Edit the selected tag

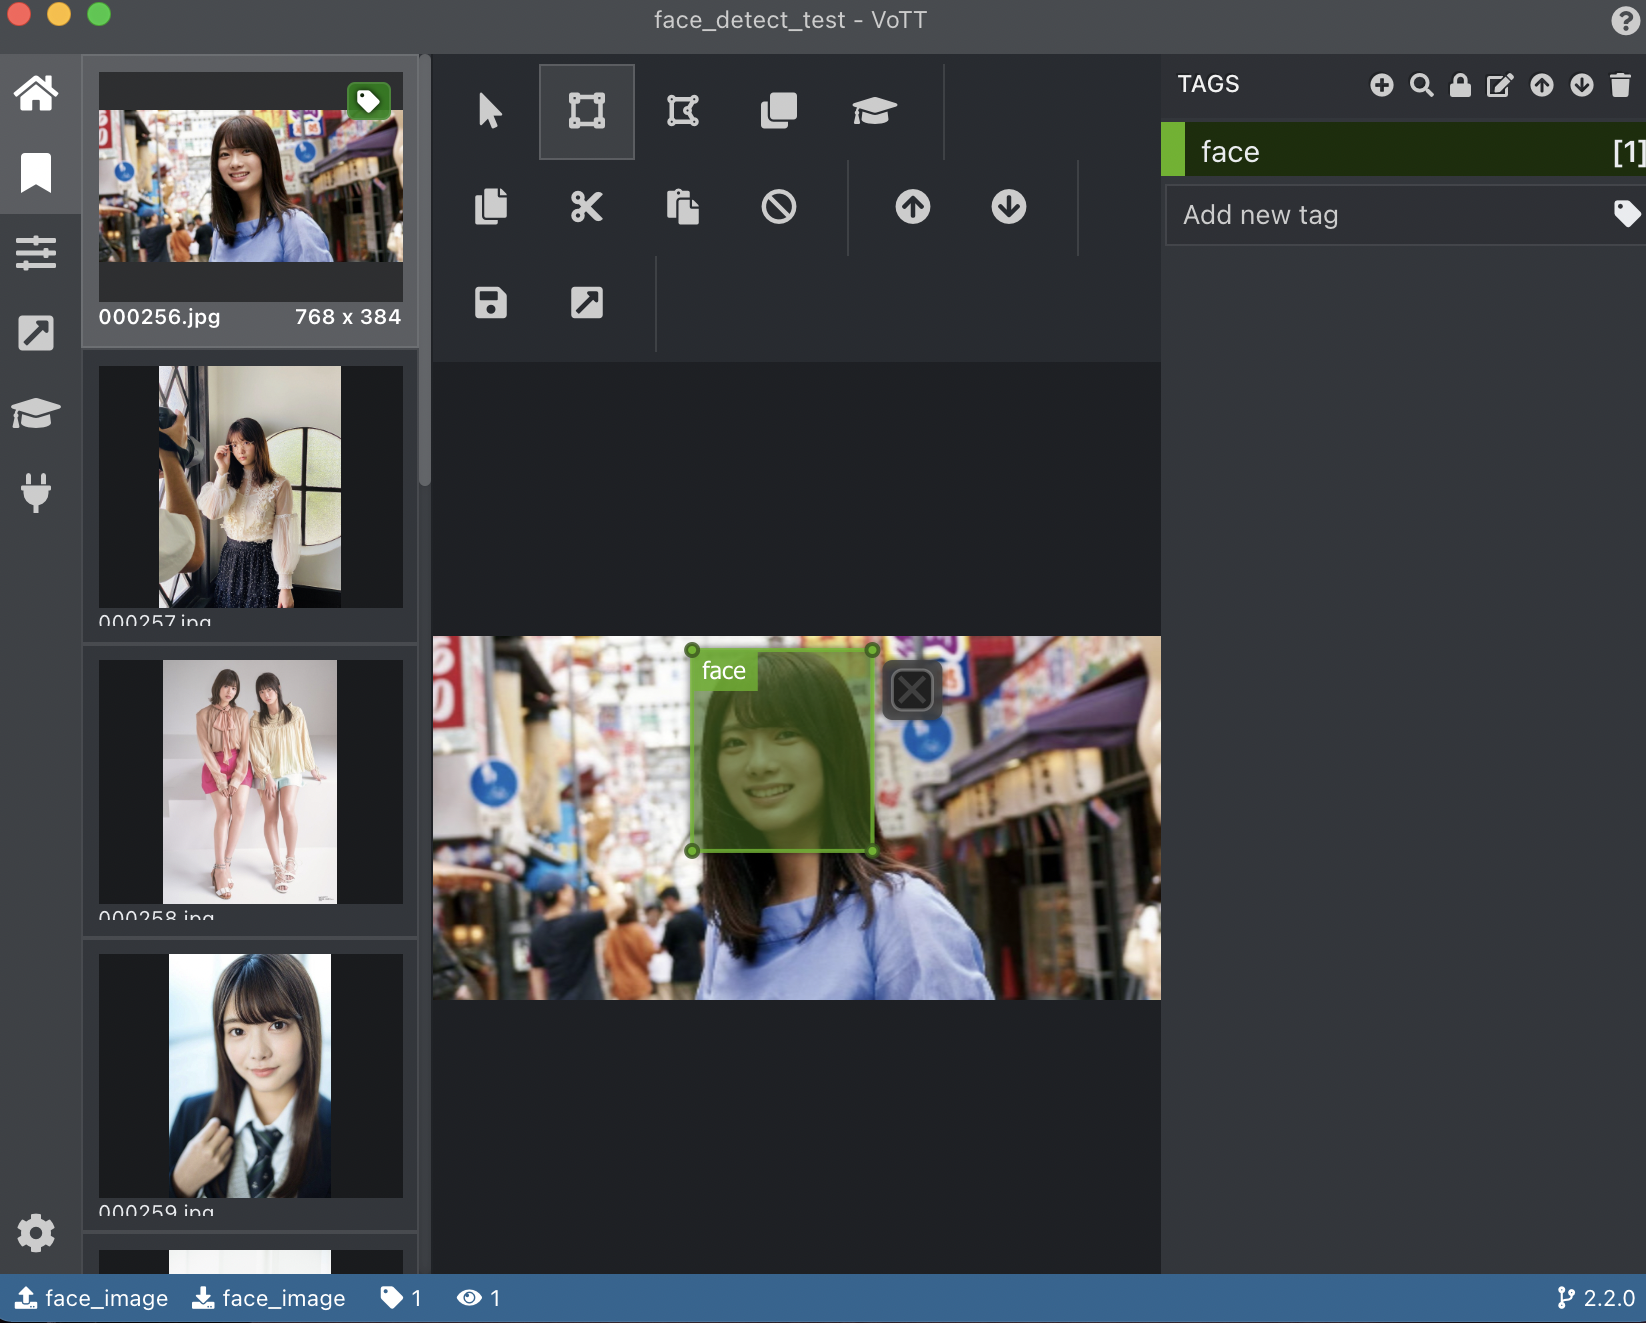pyautogui.click(x=1501, y=85)
